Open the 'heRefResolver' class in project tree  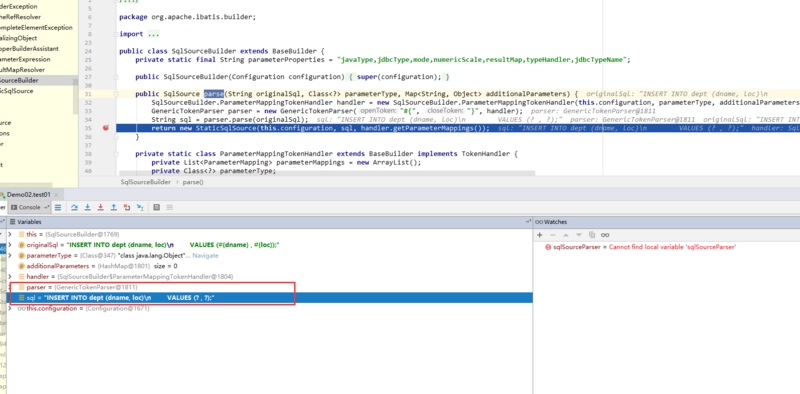(x=20, y=17)
